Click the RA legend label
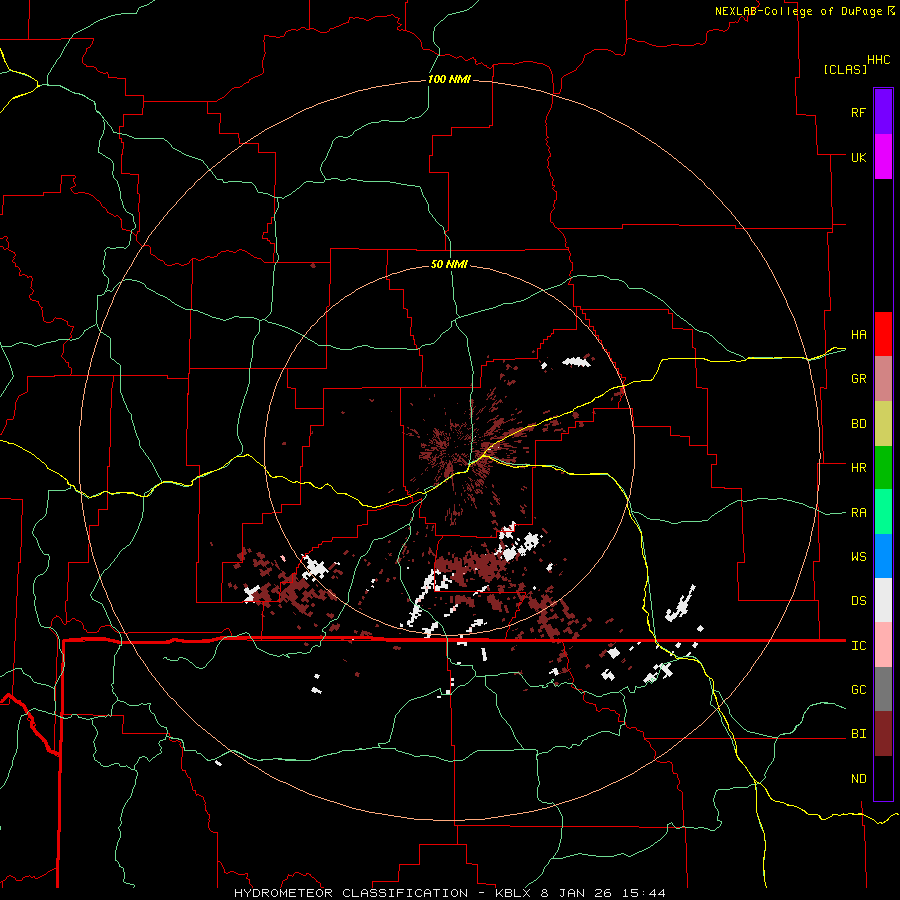Screen dimensions: 900x900 858,513
